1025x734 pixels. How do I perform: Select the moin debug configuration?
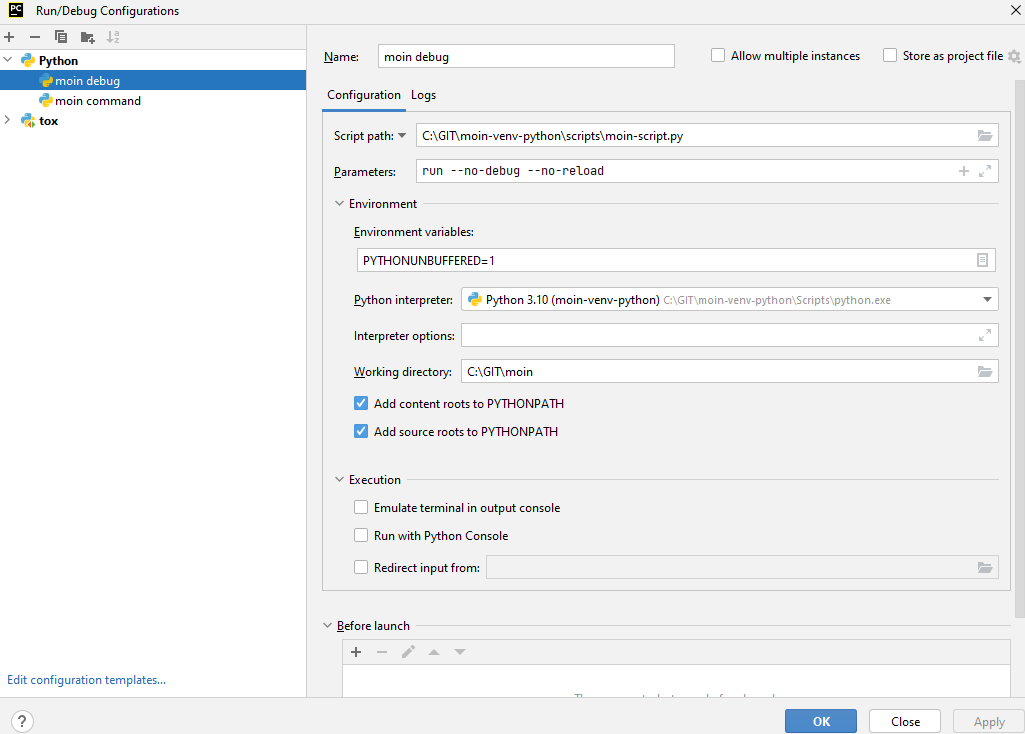pos(153,80)
